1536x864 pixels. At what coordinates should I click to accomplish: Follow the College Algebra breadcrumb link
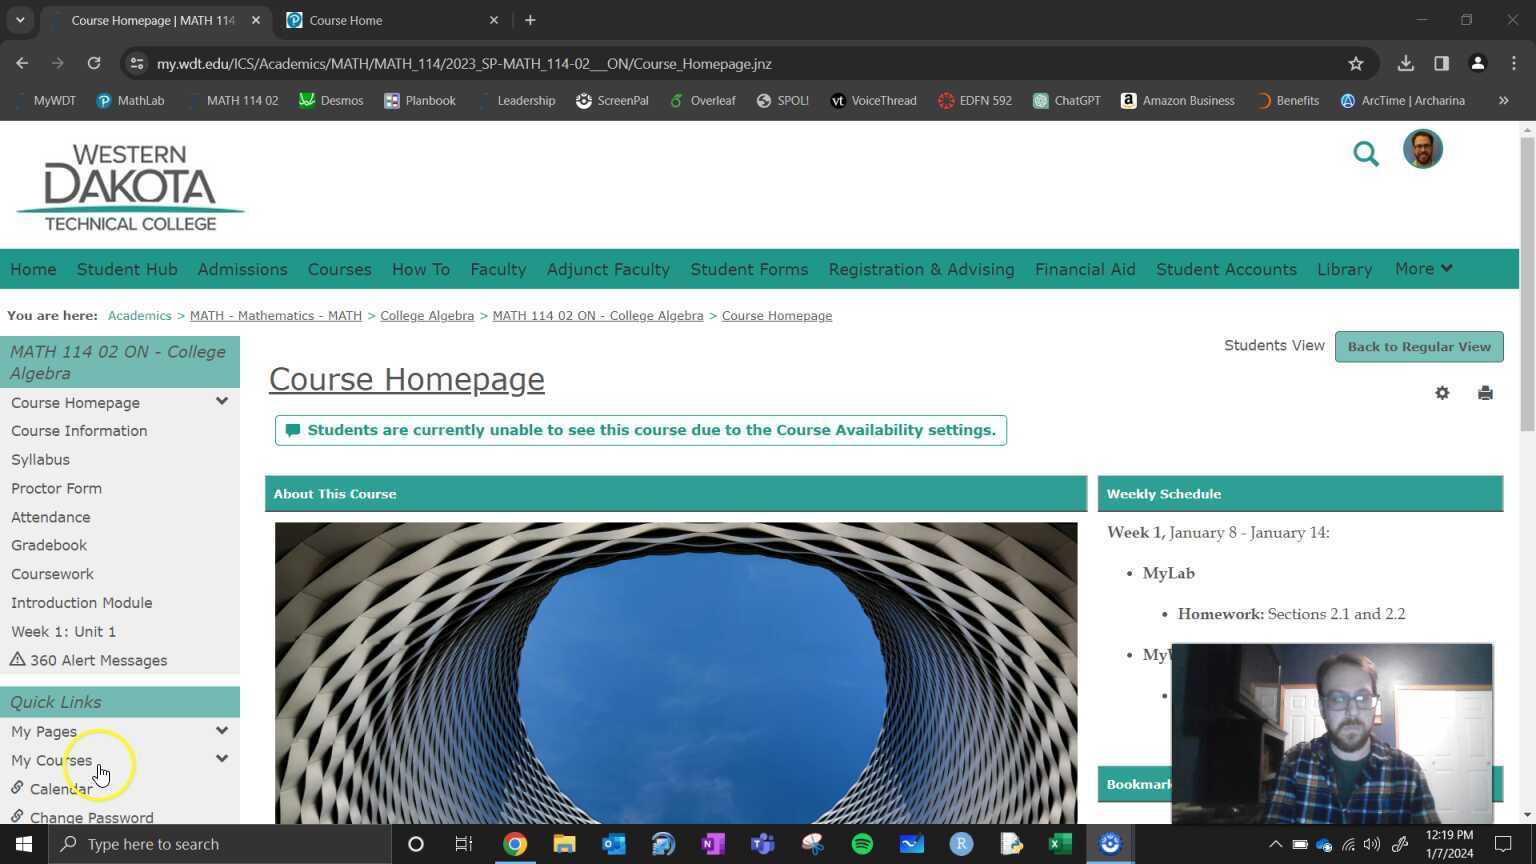pos(427,316)
